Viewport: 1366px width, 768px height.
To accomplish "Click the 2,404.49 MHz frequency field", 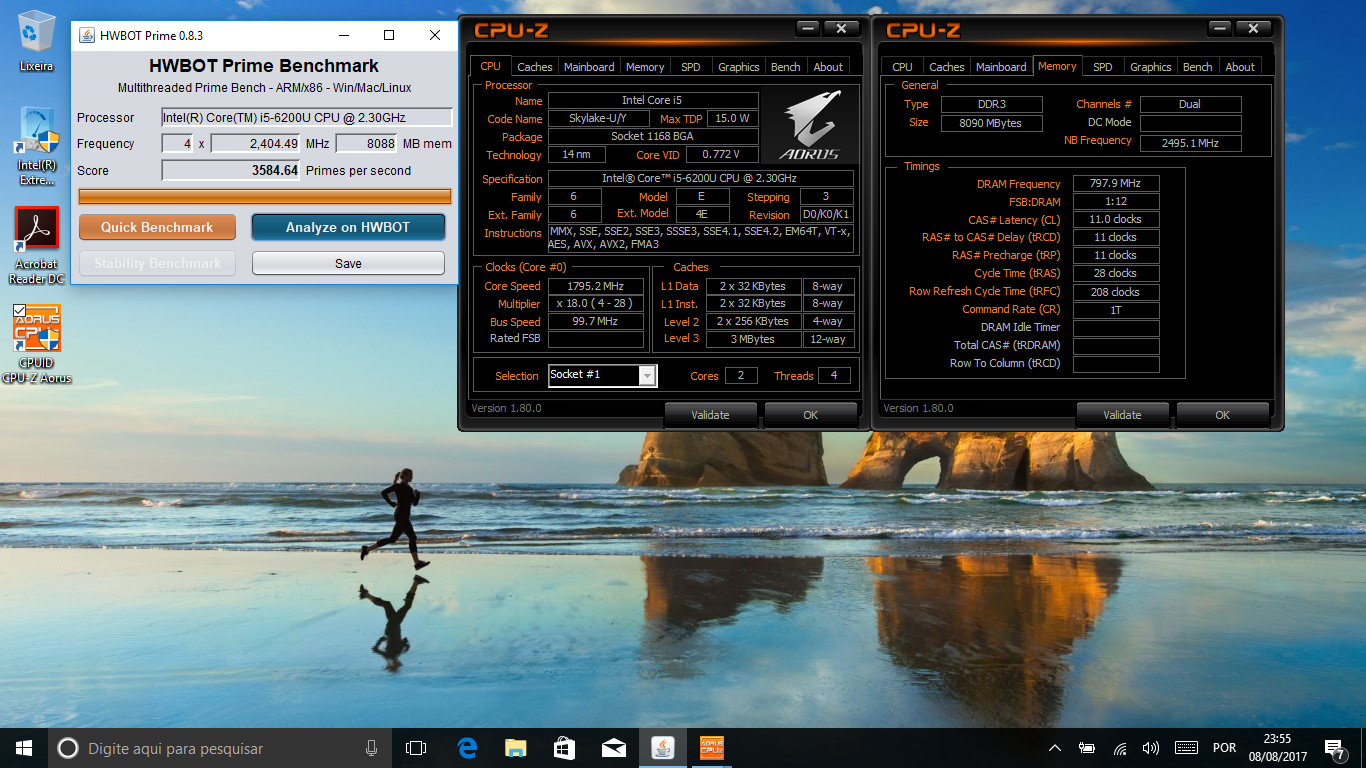I will tap(255, 143).
